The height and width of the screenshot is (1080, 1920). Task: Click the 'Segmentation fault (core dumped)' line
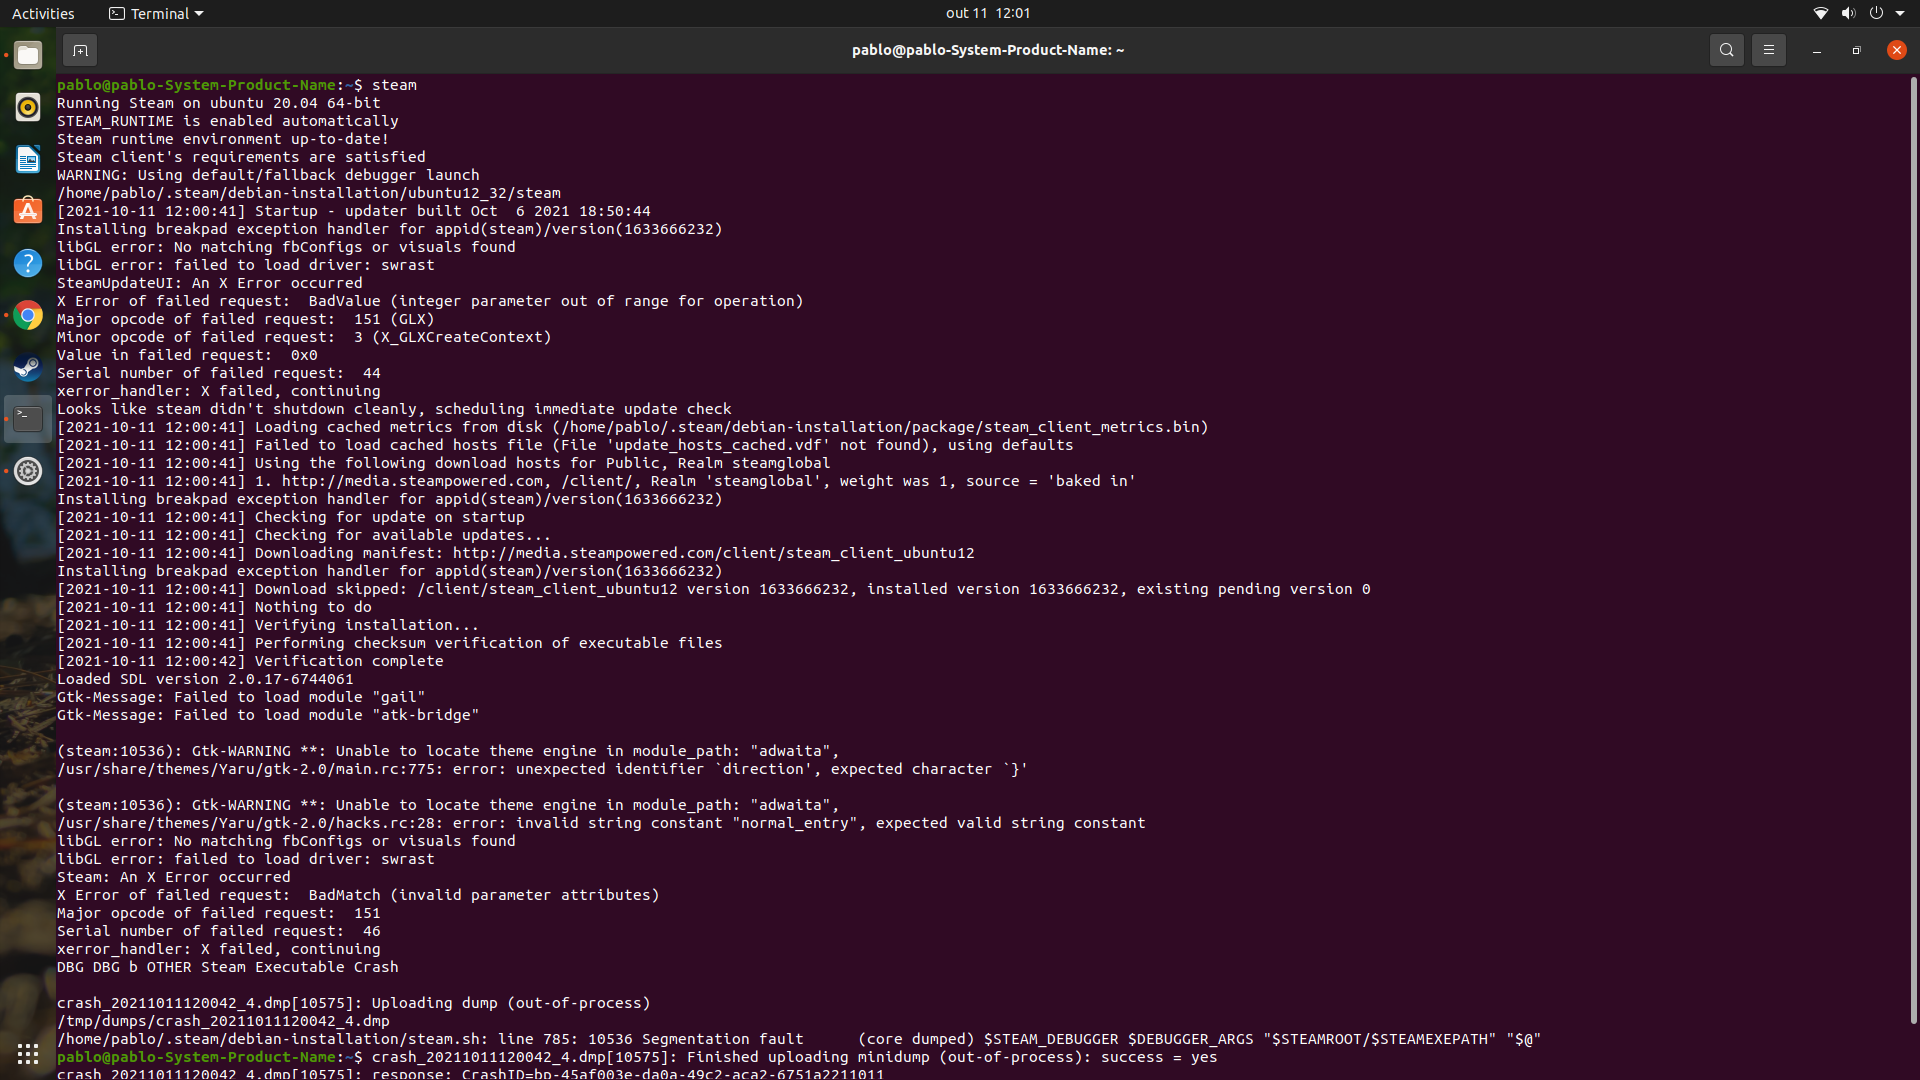click(799, 1039)
